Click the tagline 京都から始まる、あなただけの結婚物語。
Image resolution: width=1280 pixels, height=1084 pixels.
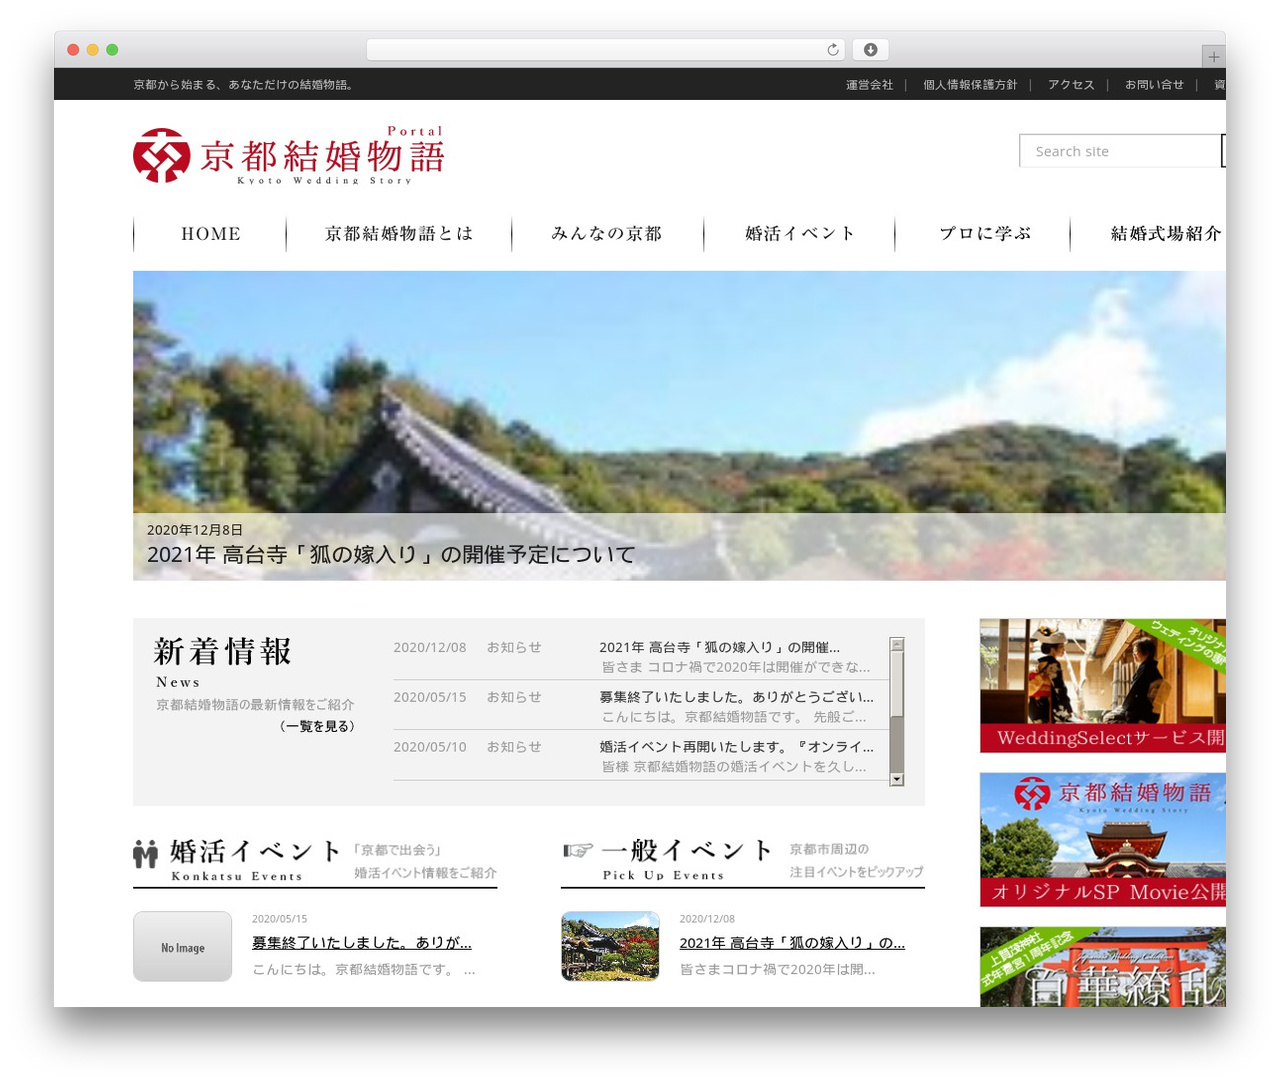coord(245,85)
